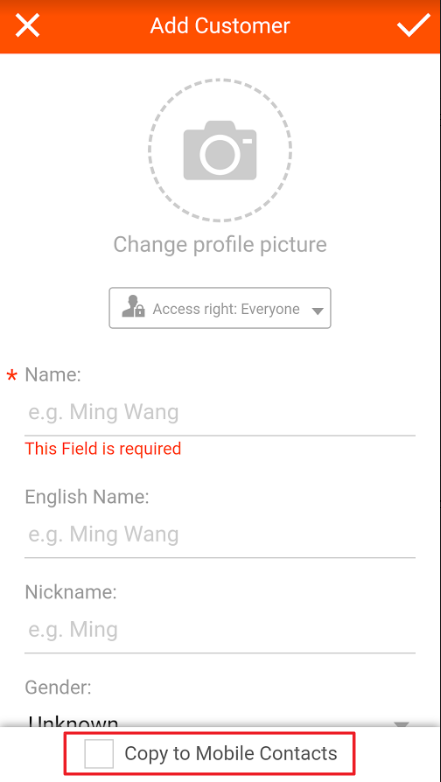The height and width of the screenshot is (782, 441).
Task: Tap the camera icon to add photo
Action: [220, 150]
